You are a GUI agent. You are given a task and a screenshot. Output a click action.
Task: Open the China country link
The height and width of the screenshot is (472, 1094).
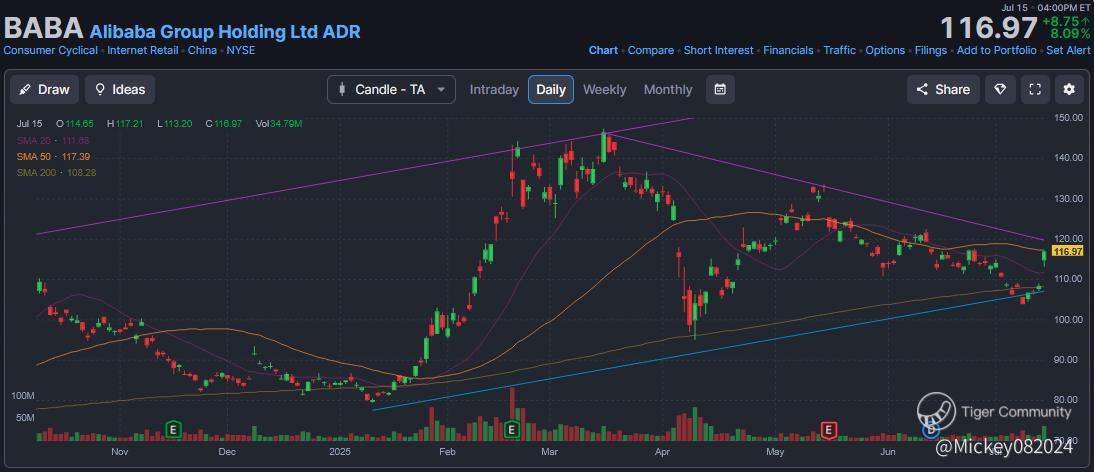202,50
